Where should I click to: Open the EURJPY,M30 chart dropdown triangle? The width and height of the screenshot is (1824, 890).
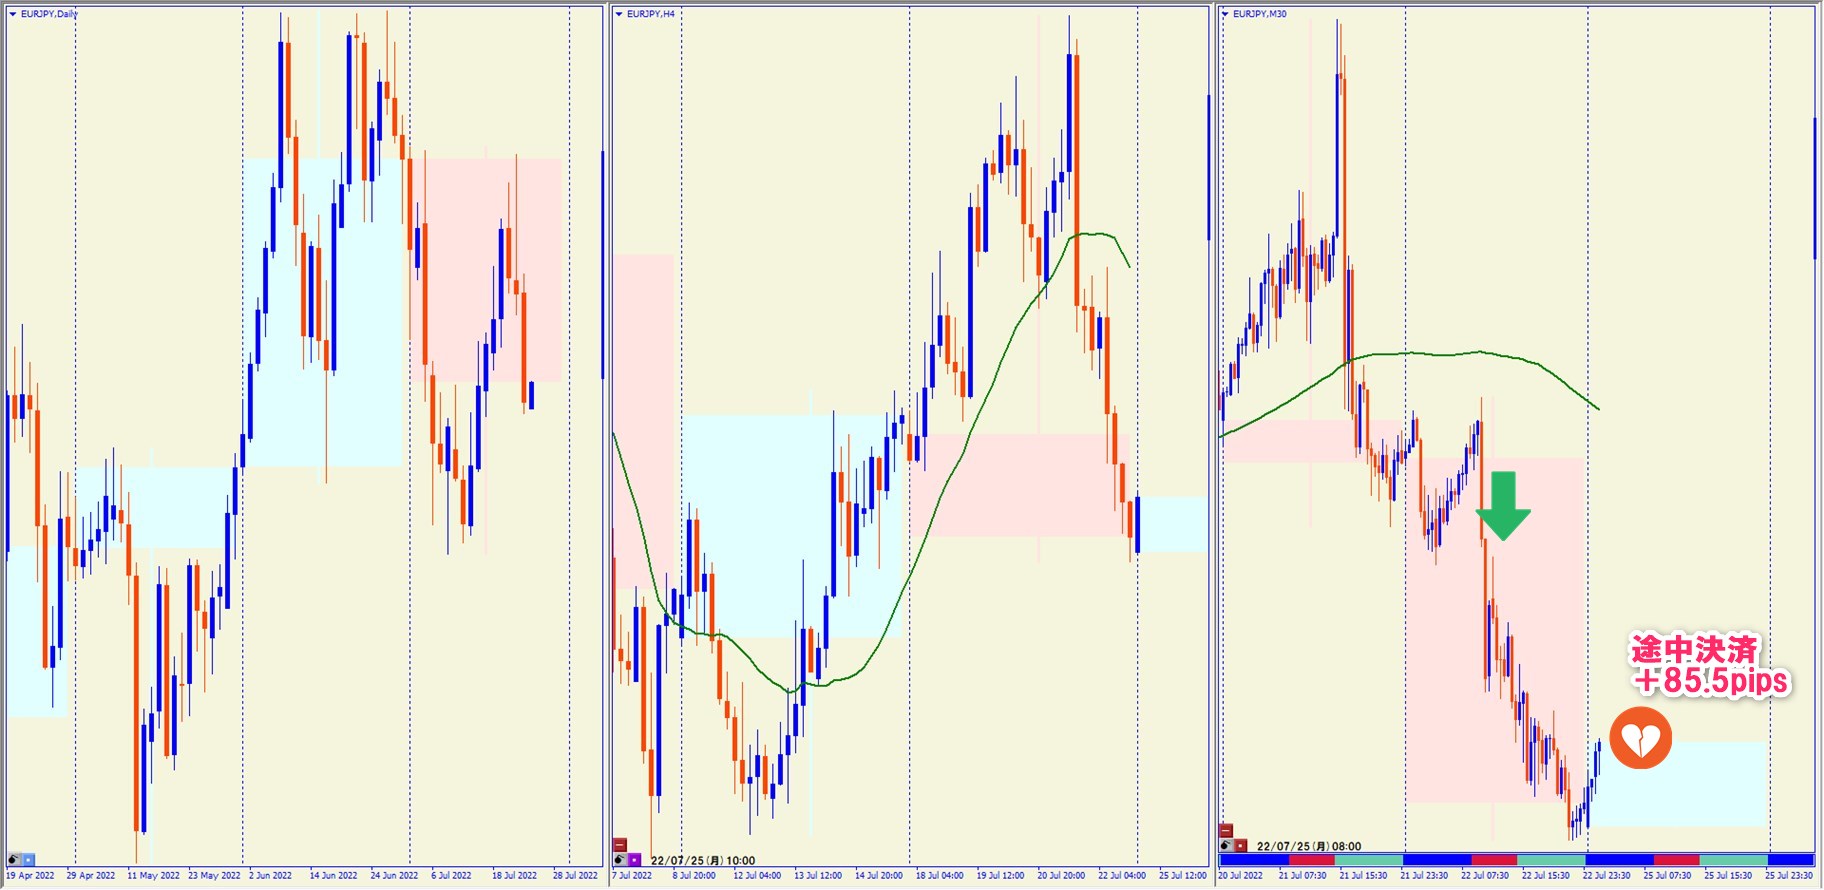1225,14
